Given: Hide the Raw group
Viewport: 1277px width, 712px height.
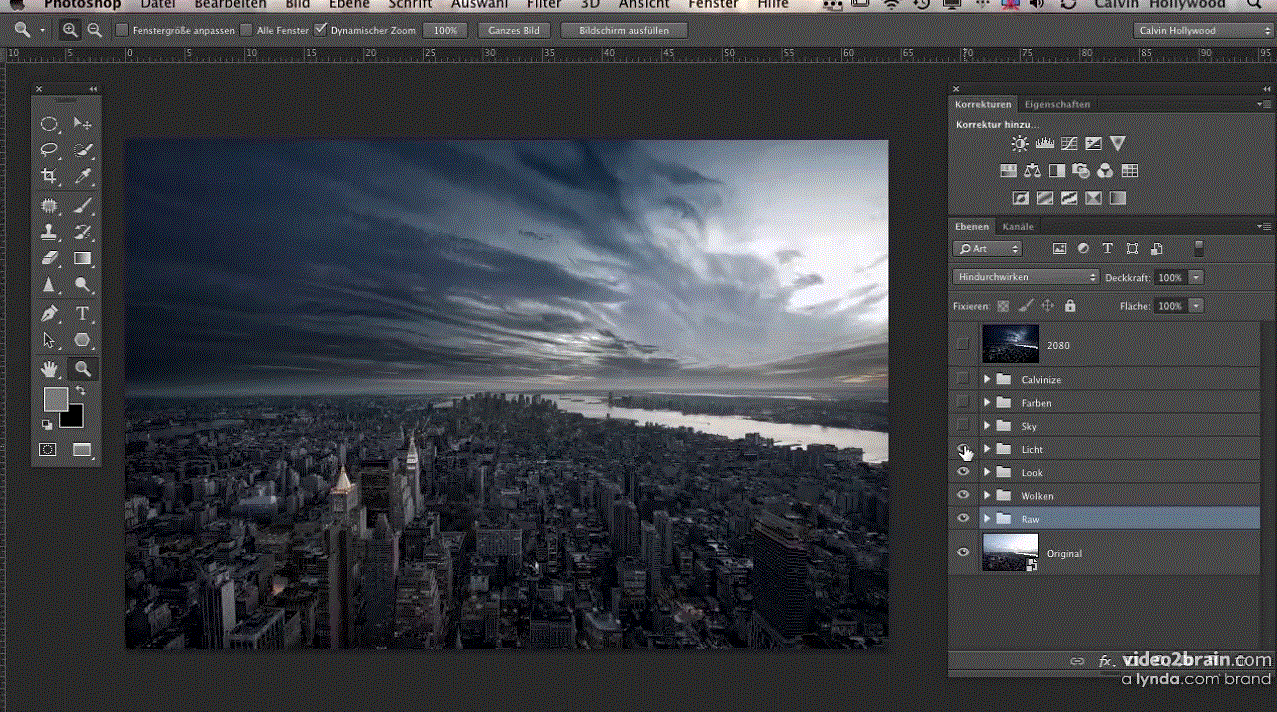Looking at the screenshot, I should 963,518.
